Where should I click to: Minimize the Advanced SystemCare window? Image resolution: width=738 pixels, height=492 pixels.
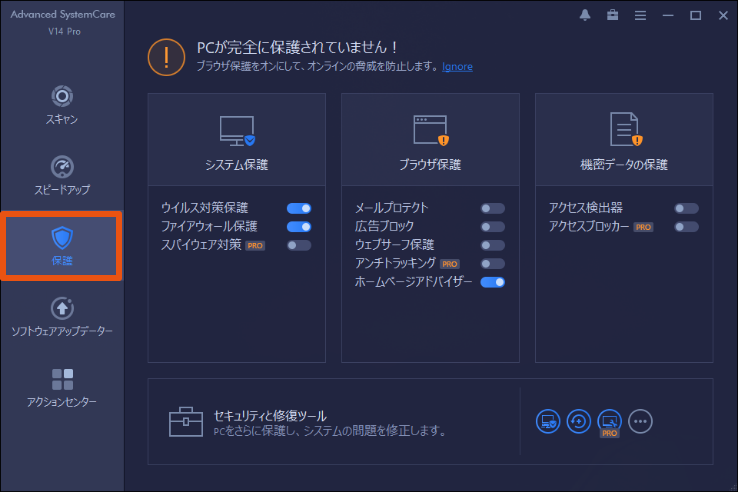(668, 16)
